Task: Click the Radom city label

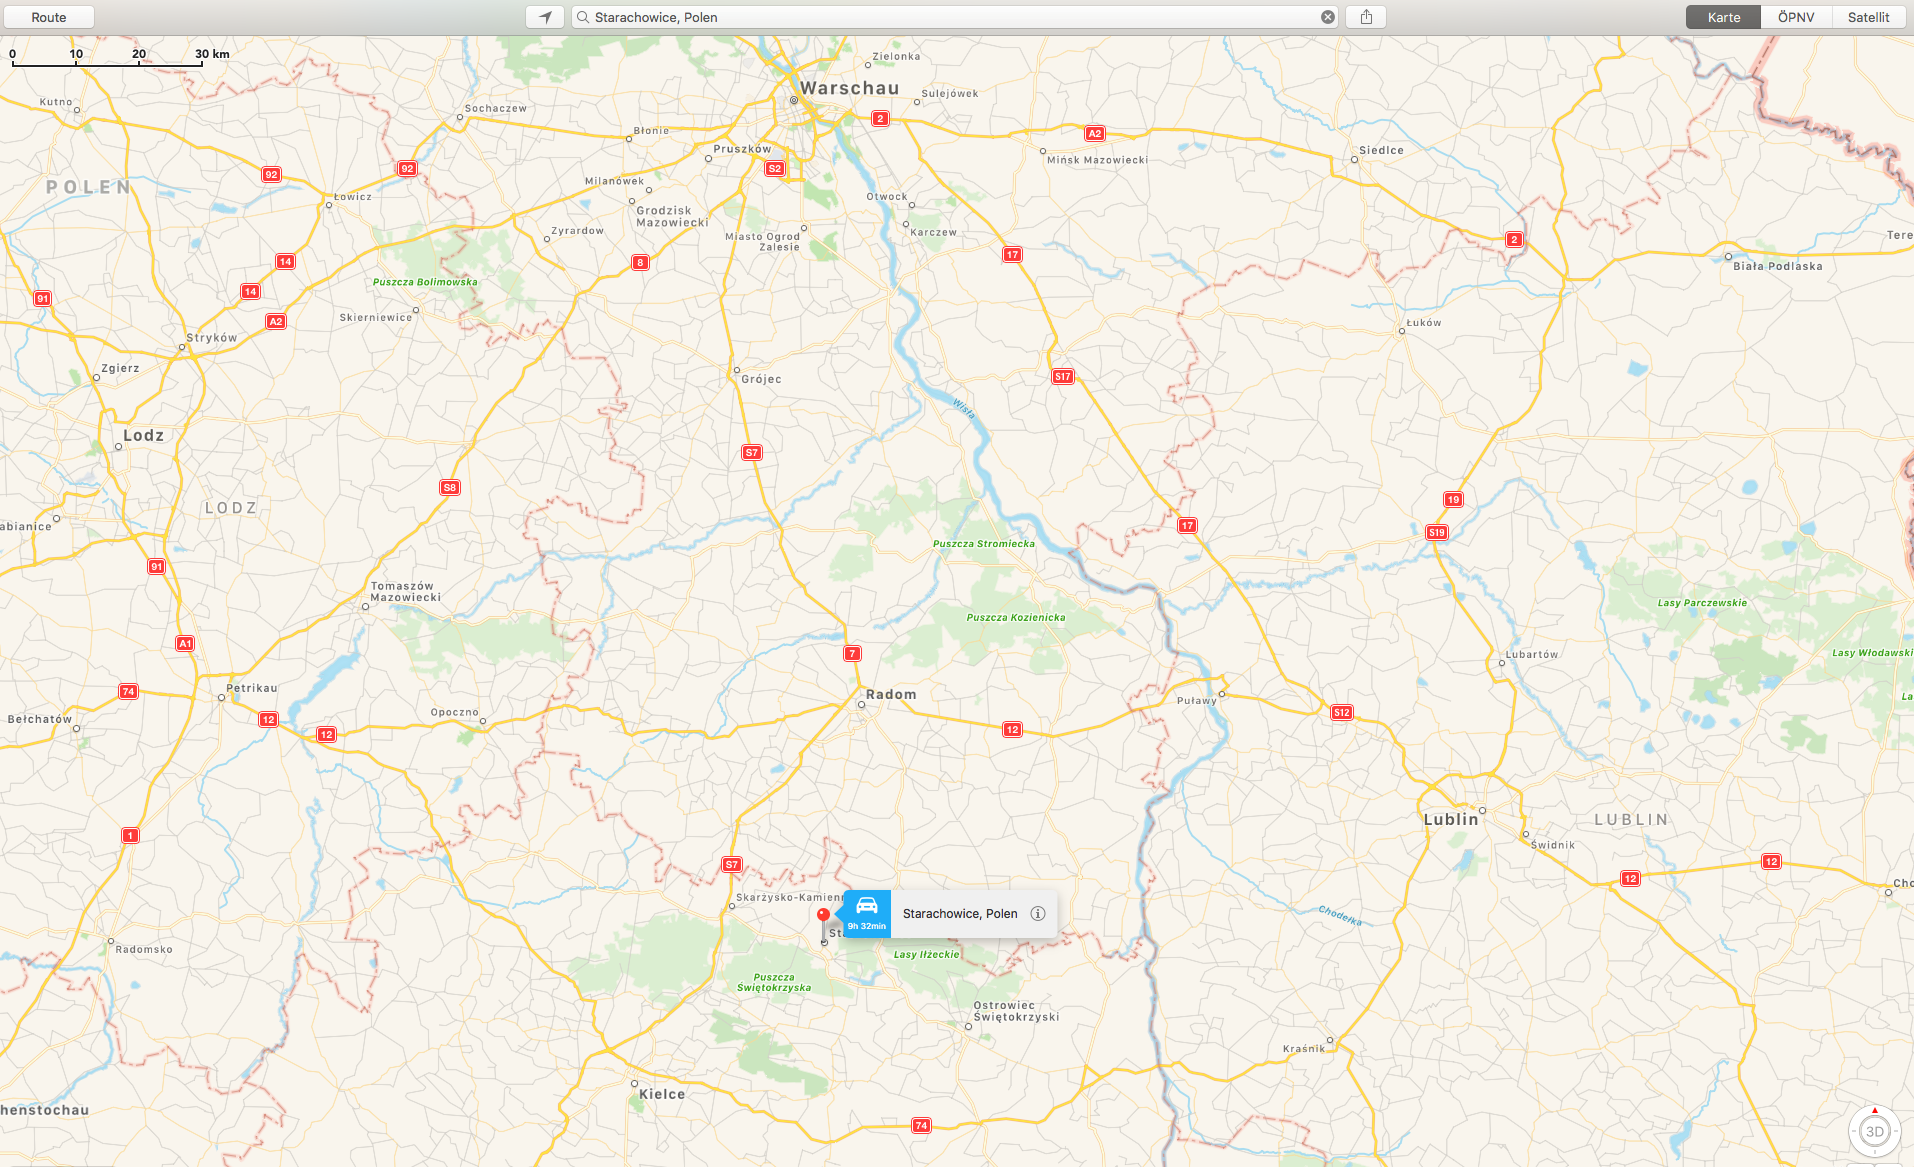Action: pos(891,694)
